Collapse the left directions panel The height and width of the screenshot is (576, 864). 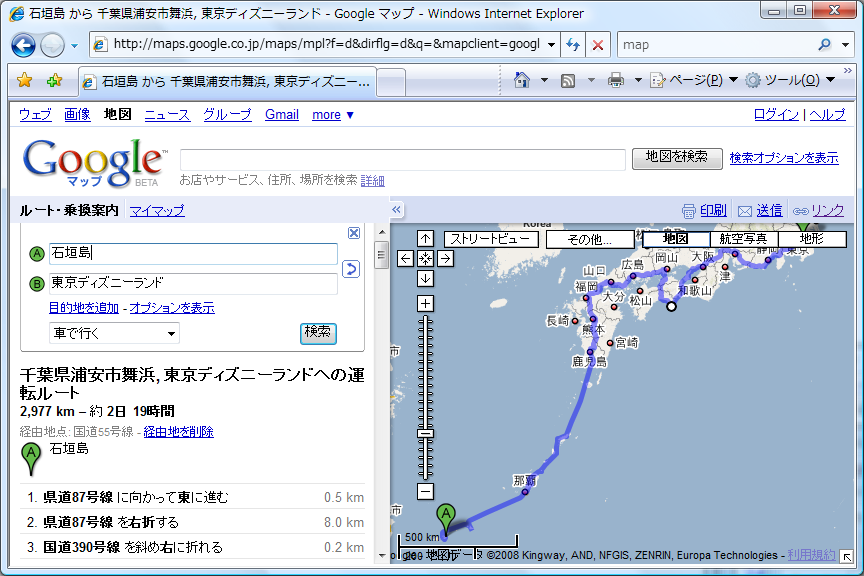coord(396,210)
